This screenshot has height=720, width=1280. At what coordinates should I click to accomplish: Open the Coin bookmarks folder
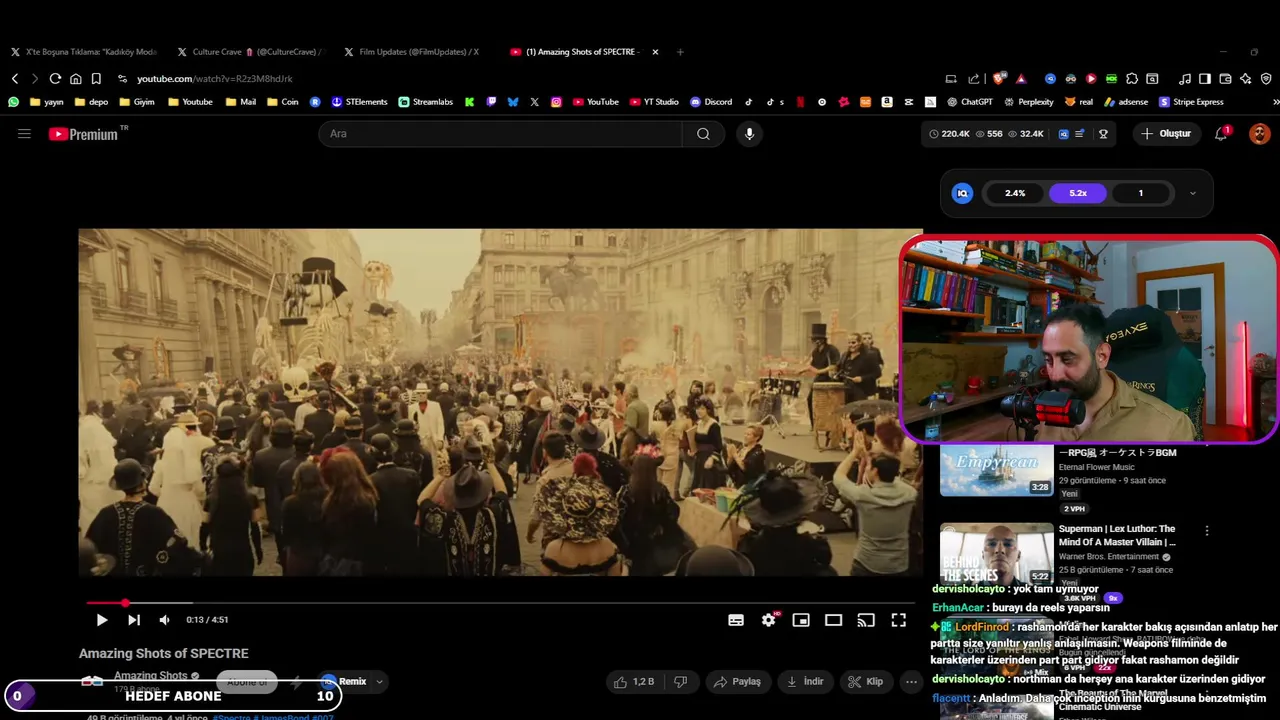click(283, 102)
